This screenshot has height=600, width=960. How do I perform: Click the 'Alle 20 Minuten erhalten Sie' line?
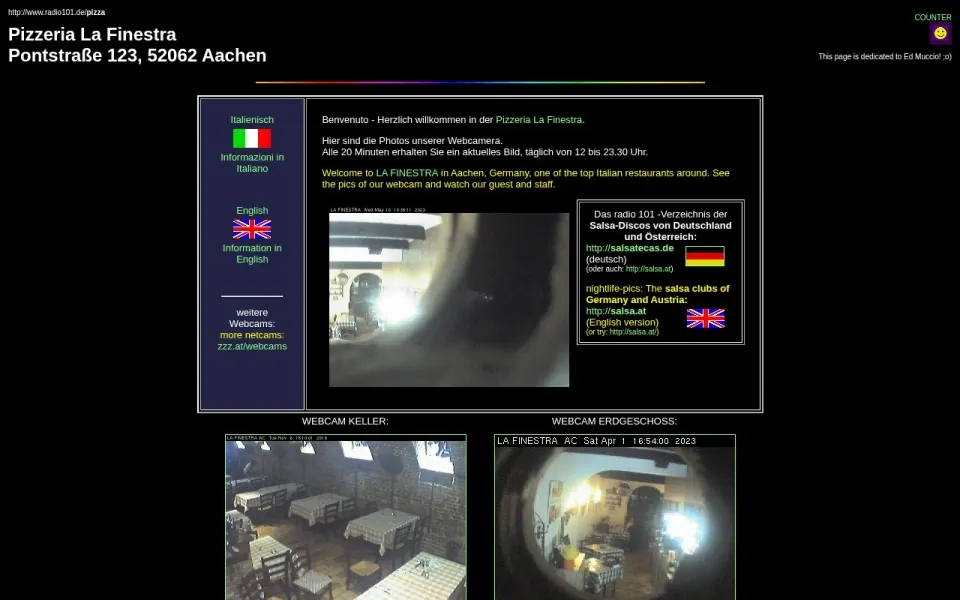485,152
